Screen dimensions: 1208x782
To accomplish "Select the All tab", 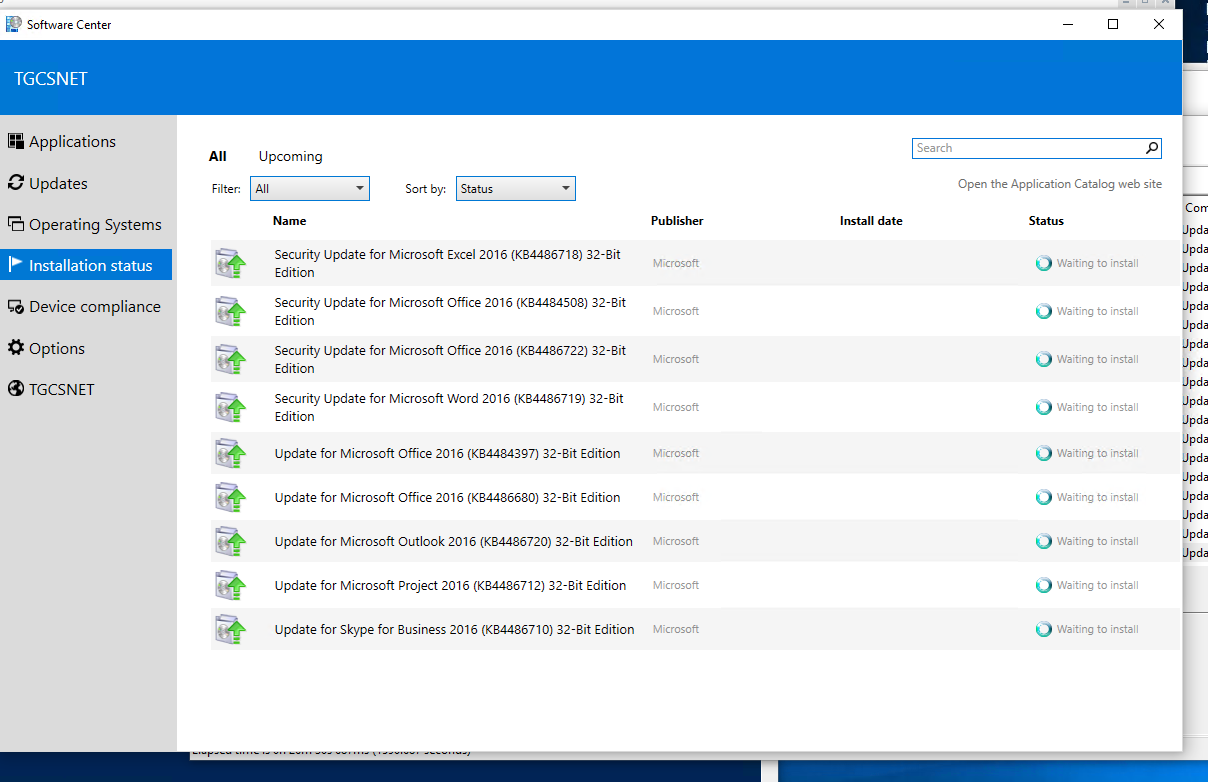I will coord(217,156).
